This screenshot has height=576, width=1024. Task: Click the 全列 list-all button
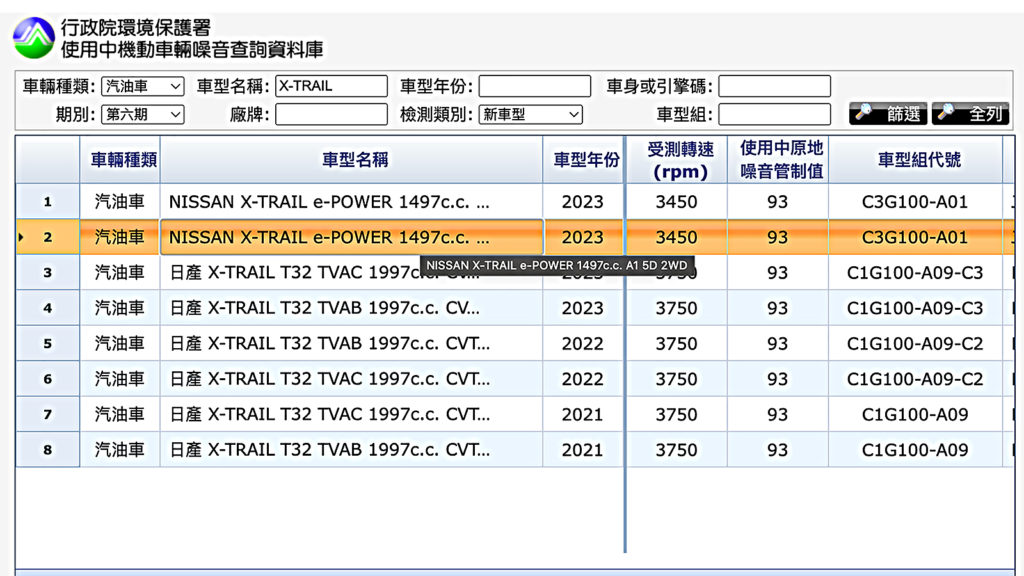pos(970,114)
